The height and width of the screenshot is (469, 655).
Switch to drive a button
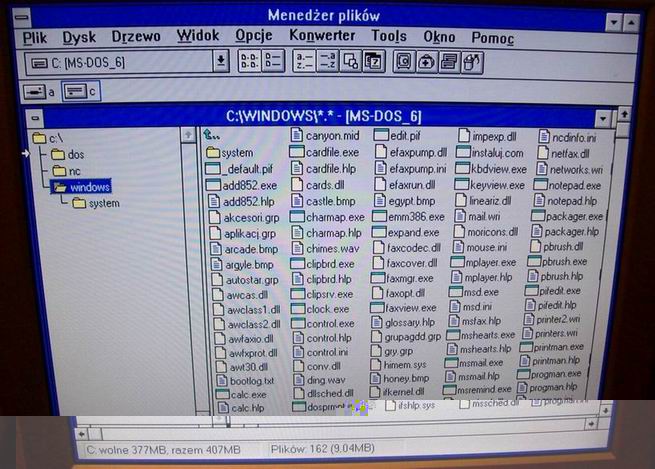[x=38, y=91]
